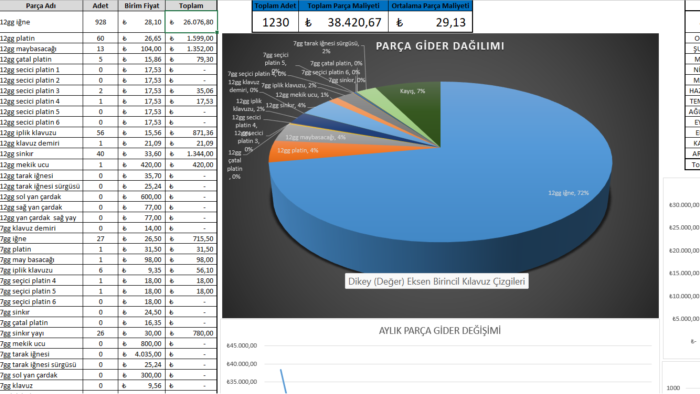The width and height of the screenshot is (700, 394).
Task: Click the 7gg sinkır yayı cell
Action: click(x=41, y=333)
